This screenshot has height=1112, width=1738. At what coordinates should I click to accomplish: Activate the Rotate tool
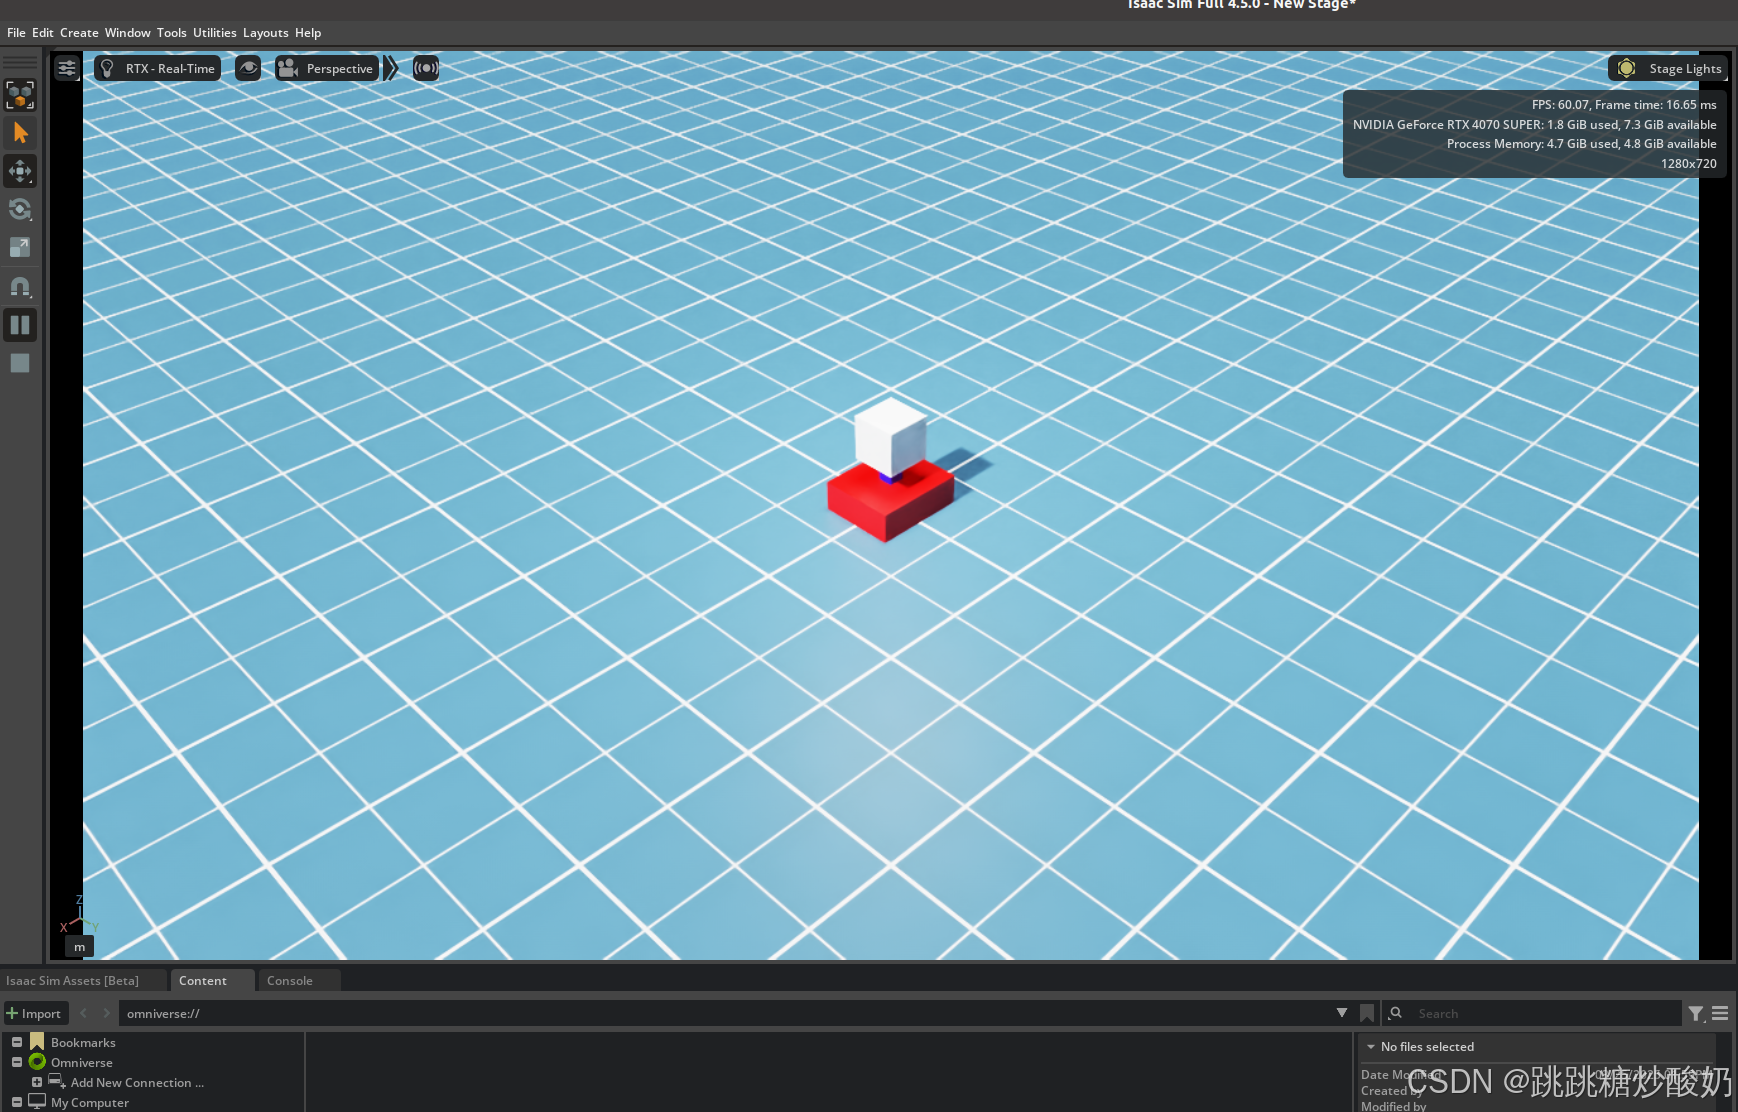tap(20, 209)
